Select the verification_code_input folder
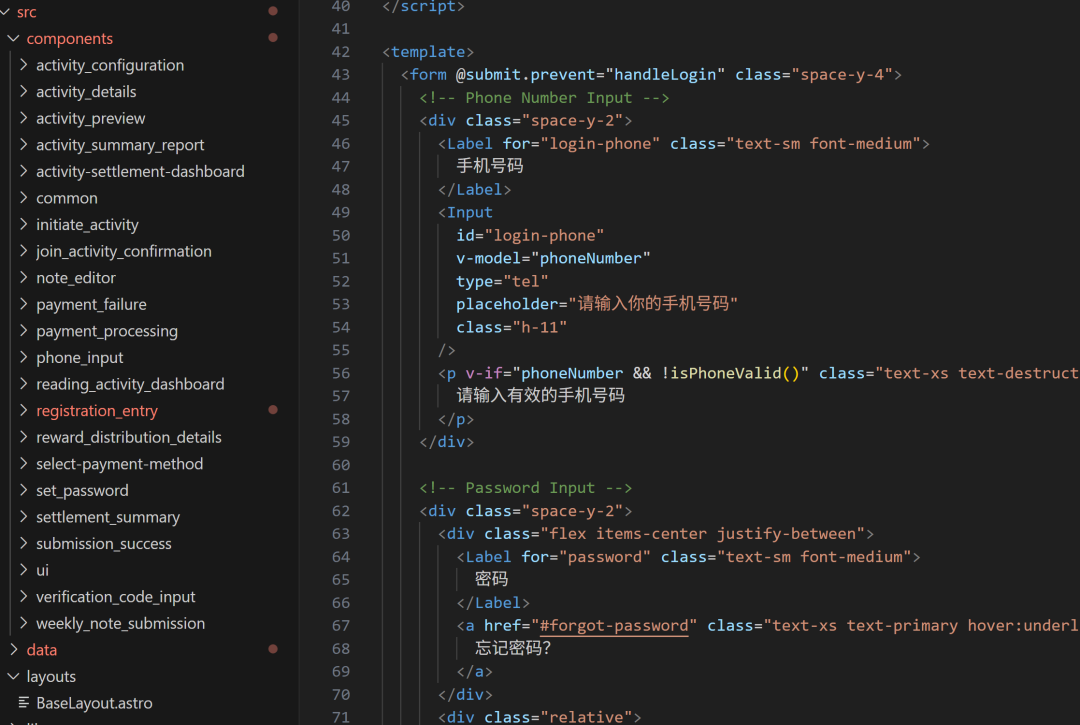The height and width of the screenshot is (725, 1080). [116, 597]
